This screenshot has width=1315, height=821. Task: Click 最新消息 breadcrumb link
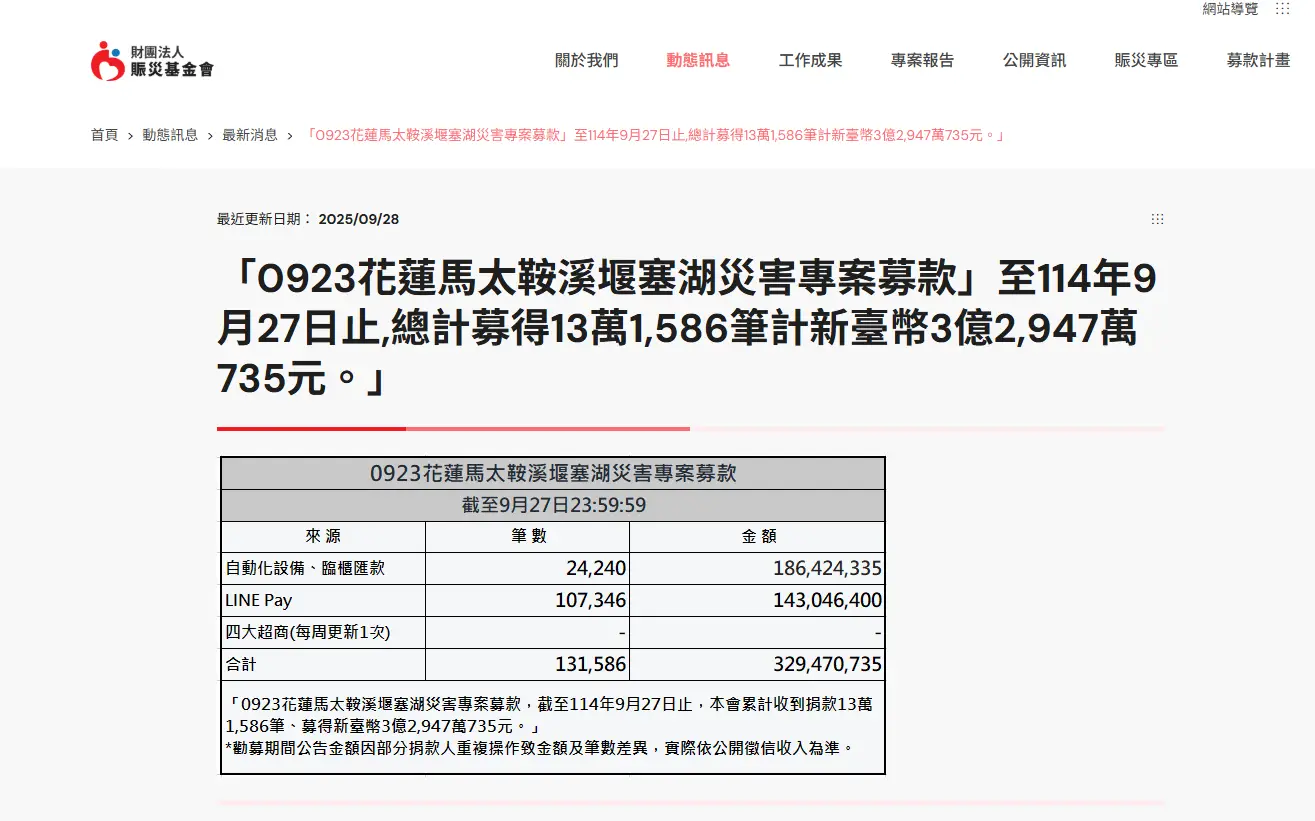coord(250,135)
